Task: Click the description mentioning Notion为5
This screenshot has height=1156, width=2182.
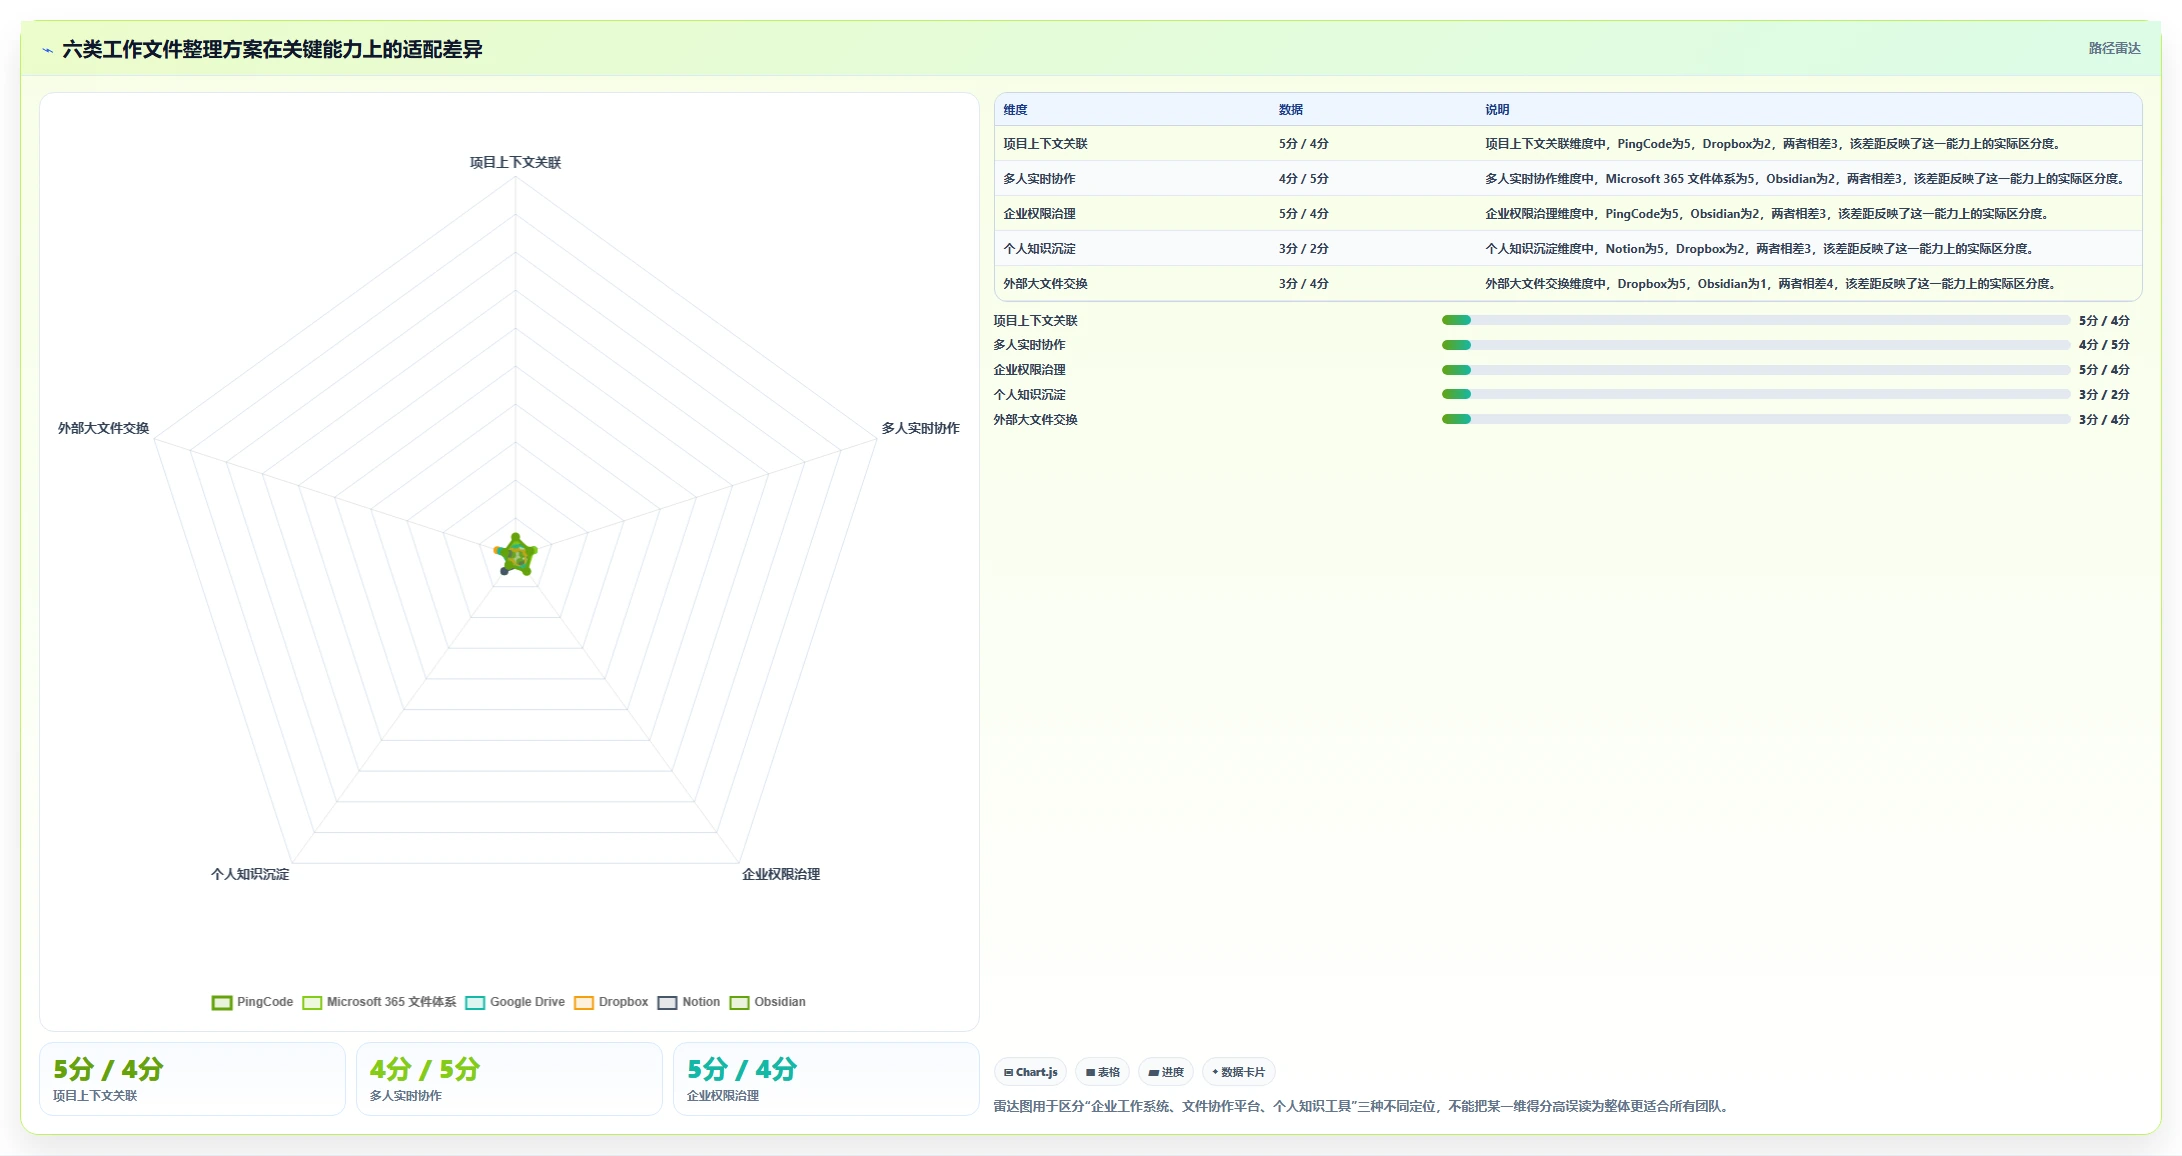Action: 1760,249
